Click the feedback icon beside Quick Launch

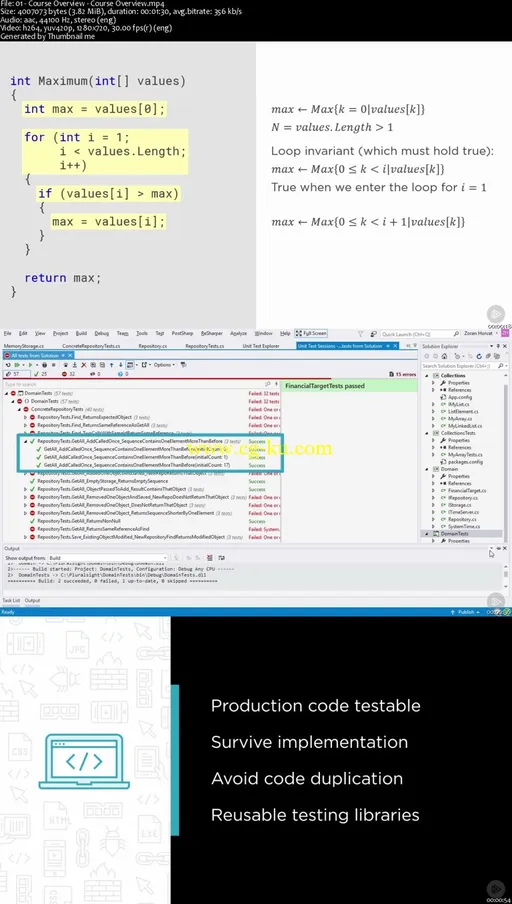373,333
